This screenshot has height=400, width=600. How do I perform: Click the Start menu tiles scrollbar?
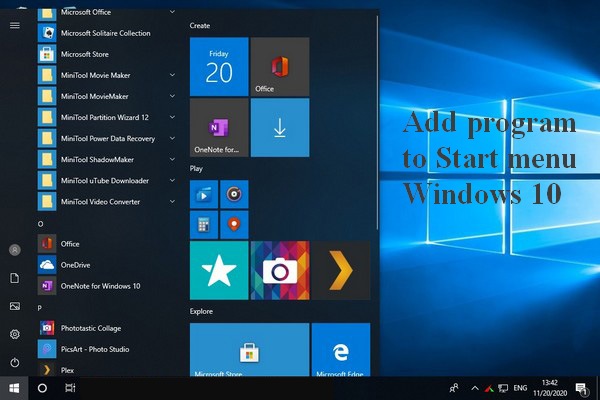click(378, 122)
